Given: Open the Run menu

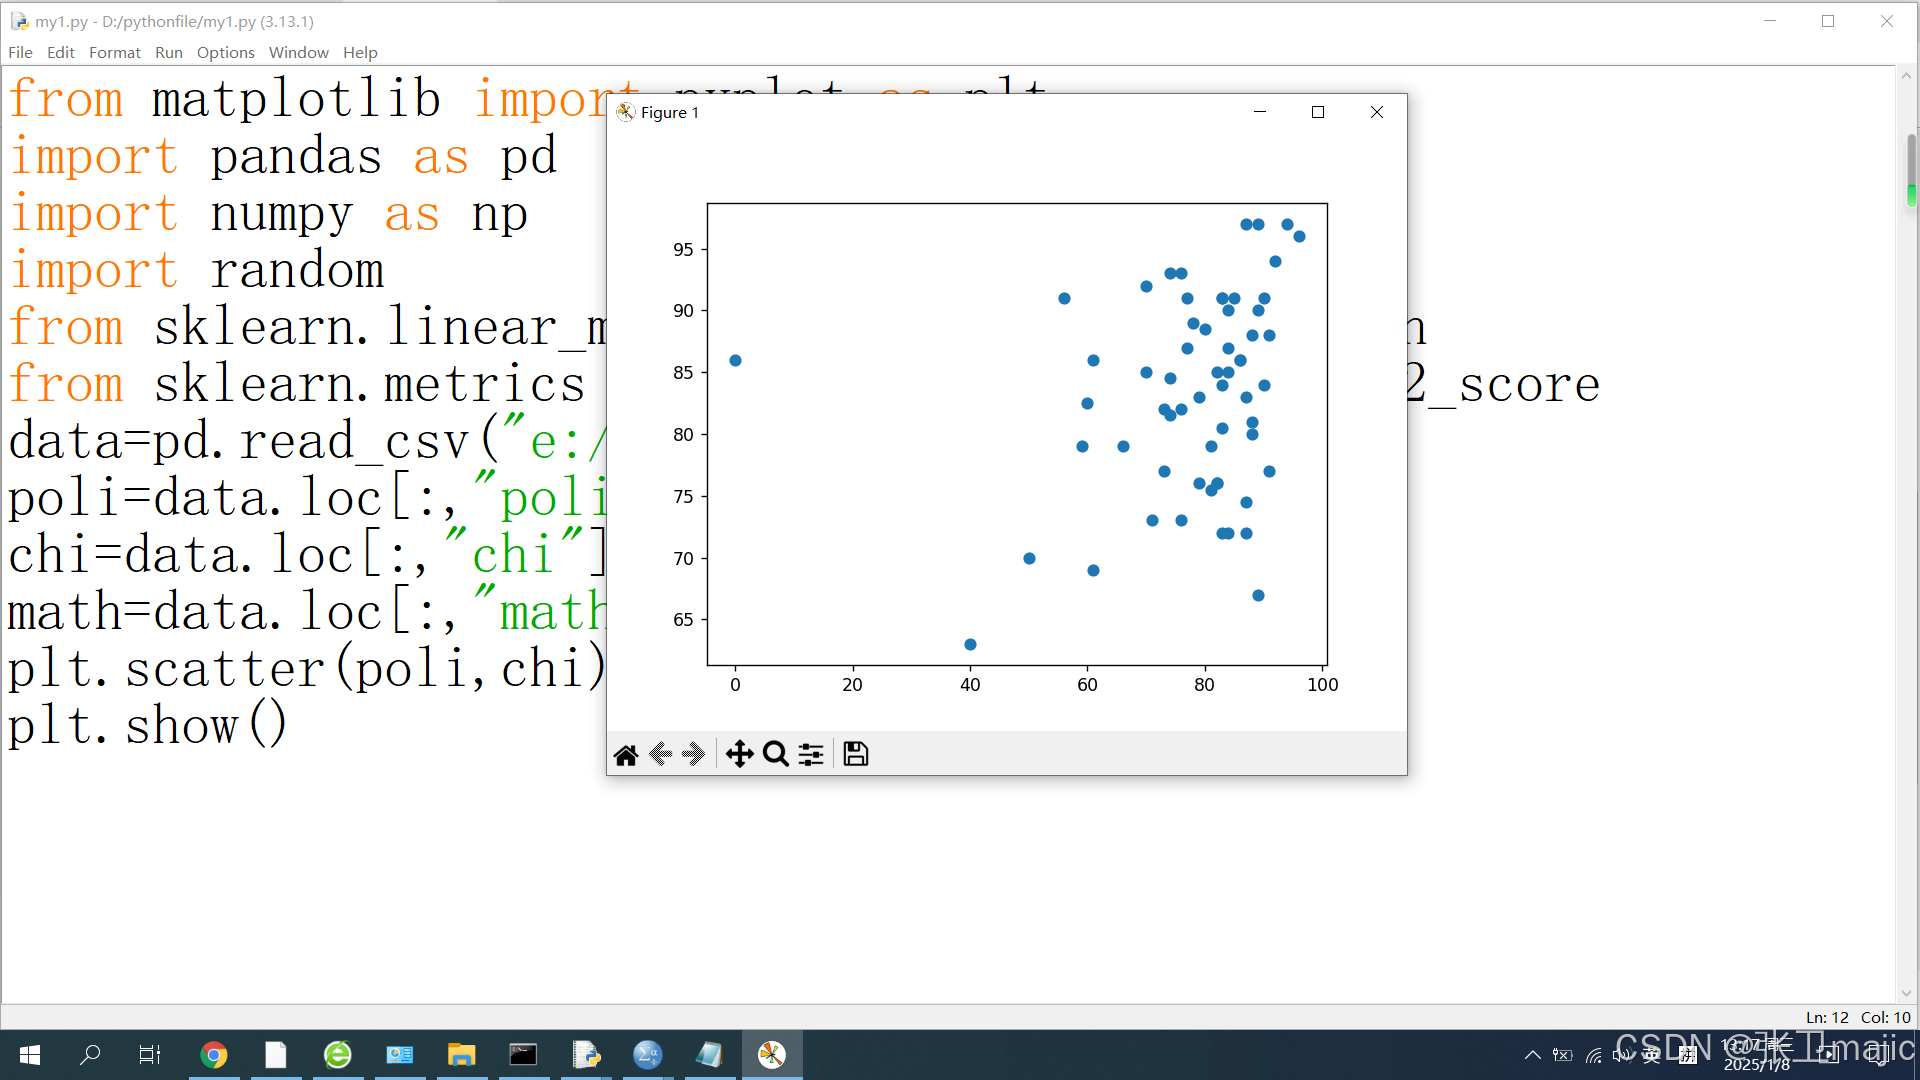Looking at the screenshot, I should click(168, 52).
